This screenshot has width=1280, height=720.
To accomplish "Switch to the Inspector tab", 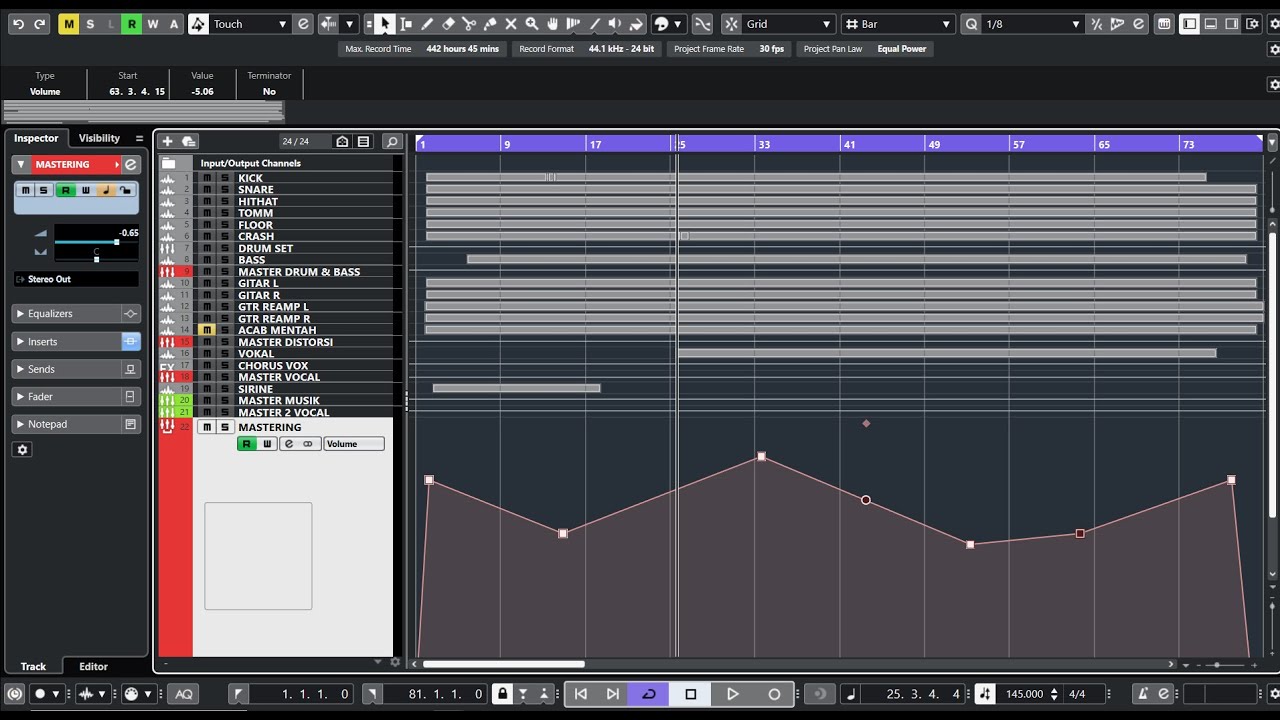I will coord(36,138).
